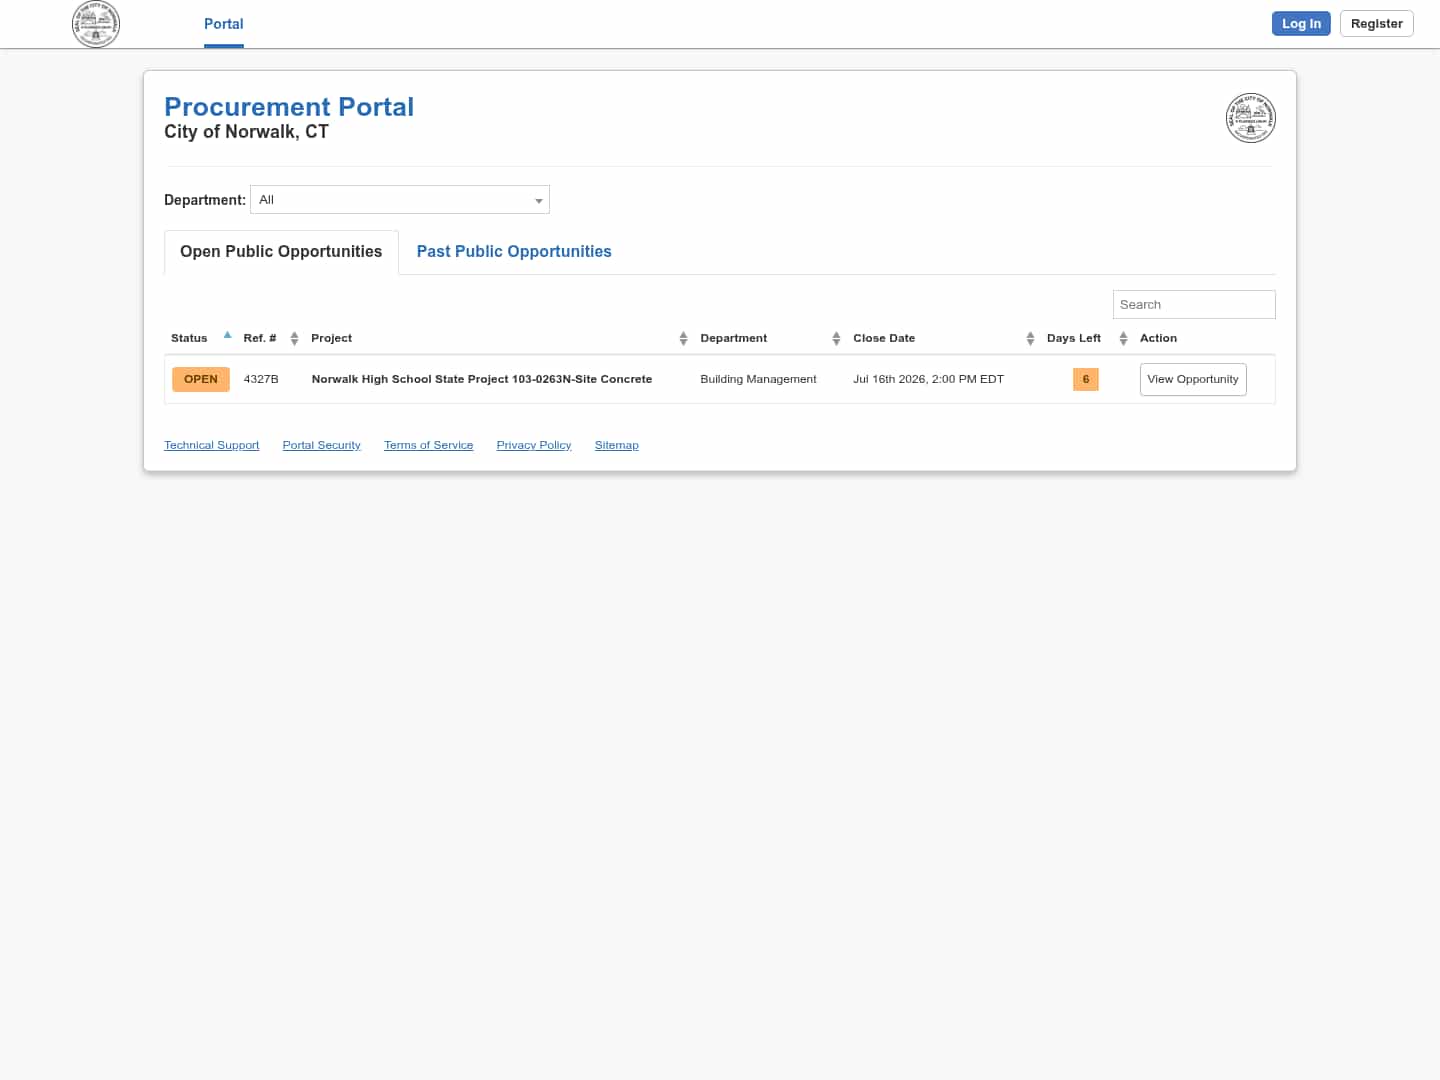This screenshot has height=1080, width=1440.
Task: Open the Sitemap link
Action: 617,446
